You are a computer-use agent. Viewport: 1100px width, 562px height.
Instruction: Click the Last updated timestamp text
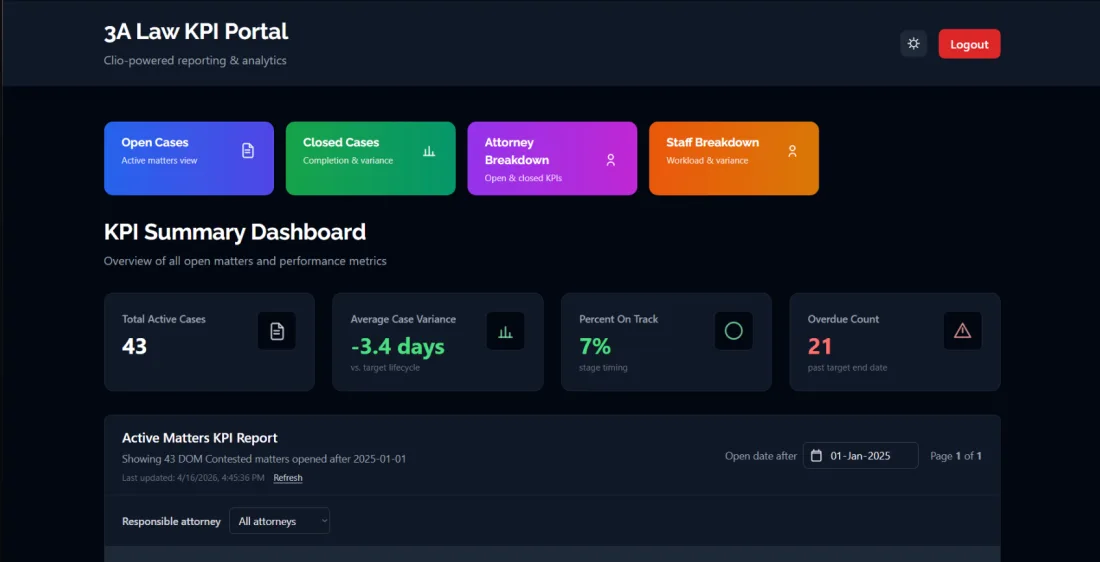pos(193,478)
